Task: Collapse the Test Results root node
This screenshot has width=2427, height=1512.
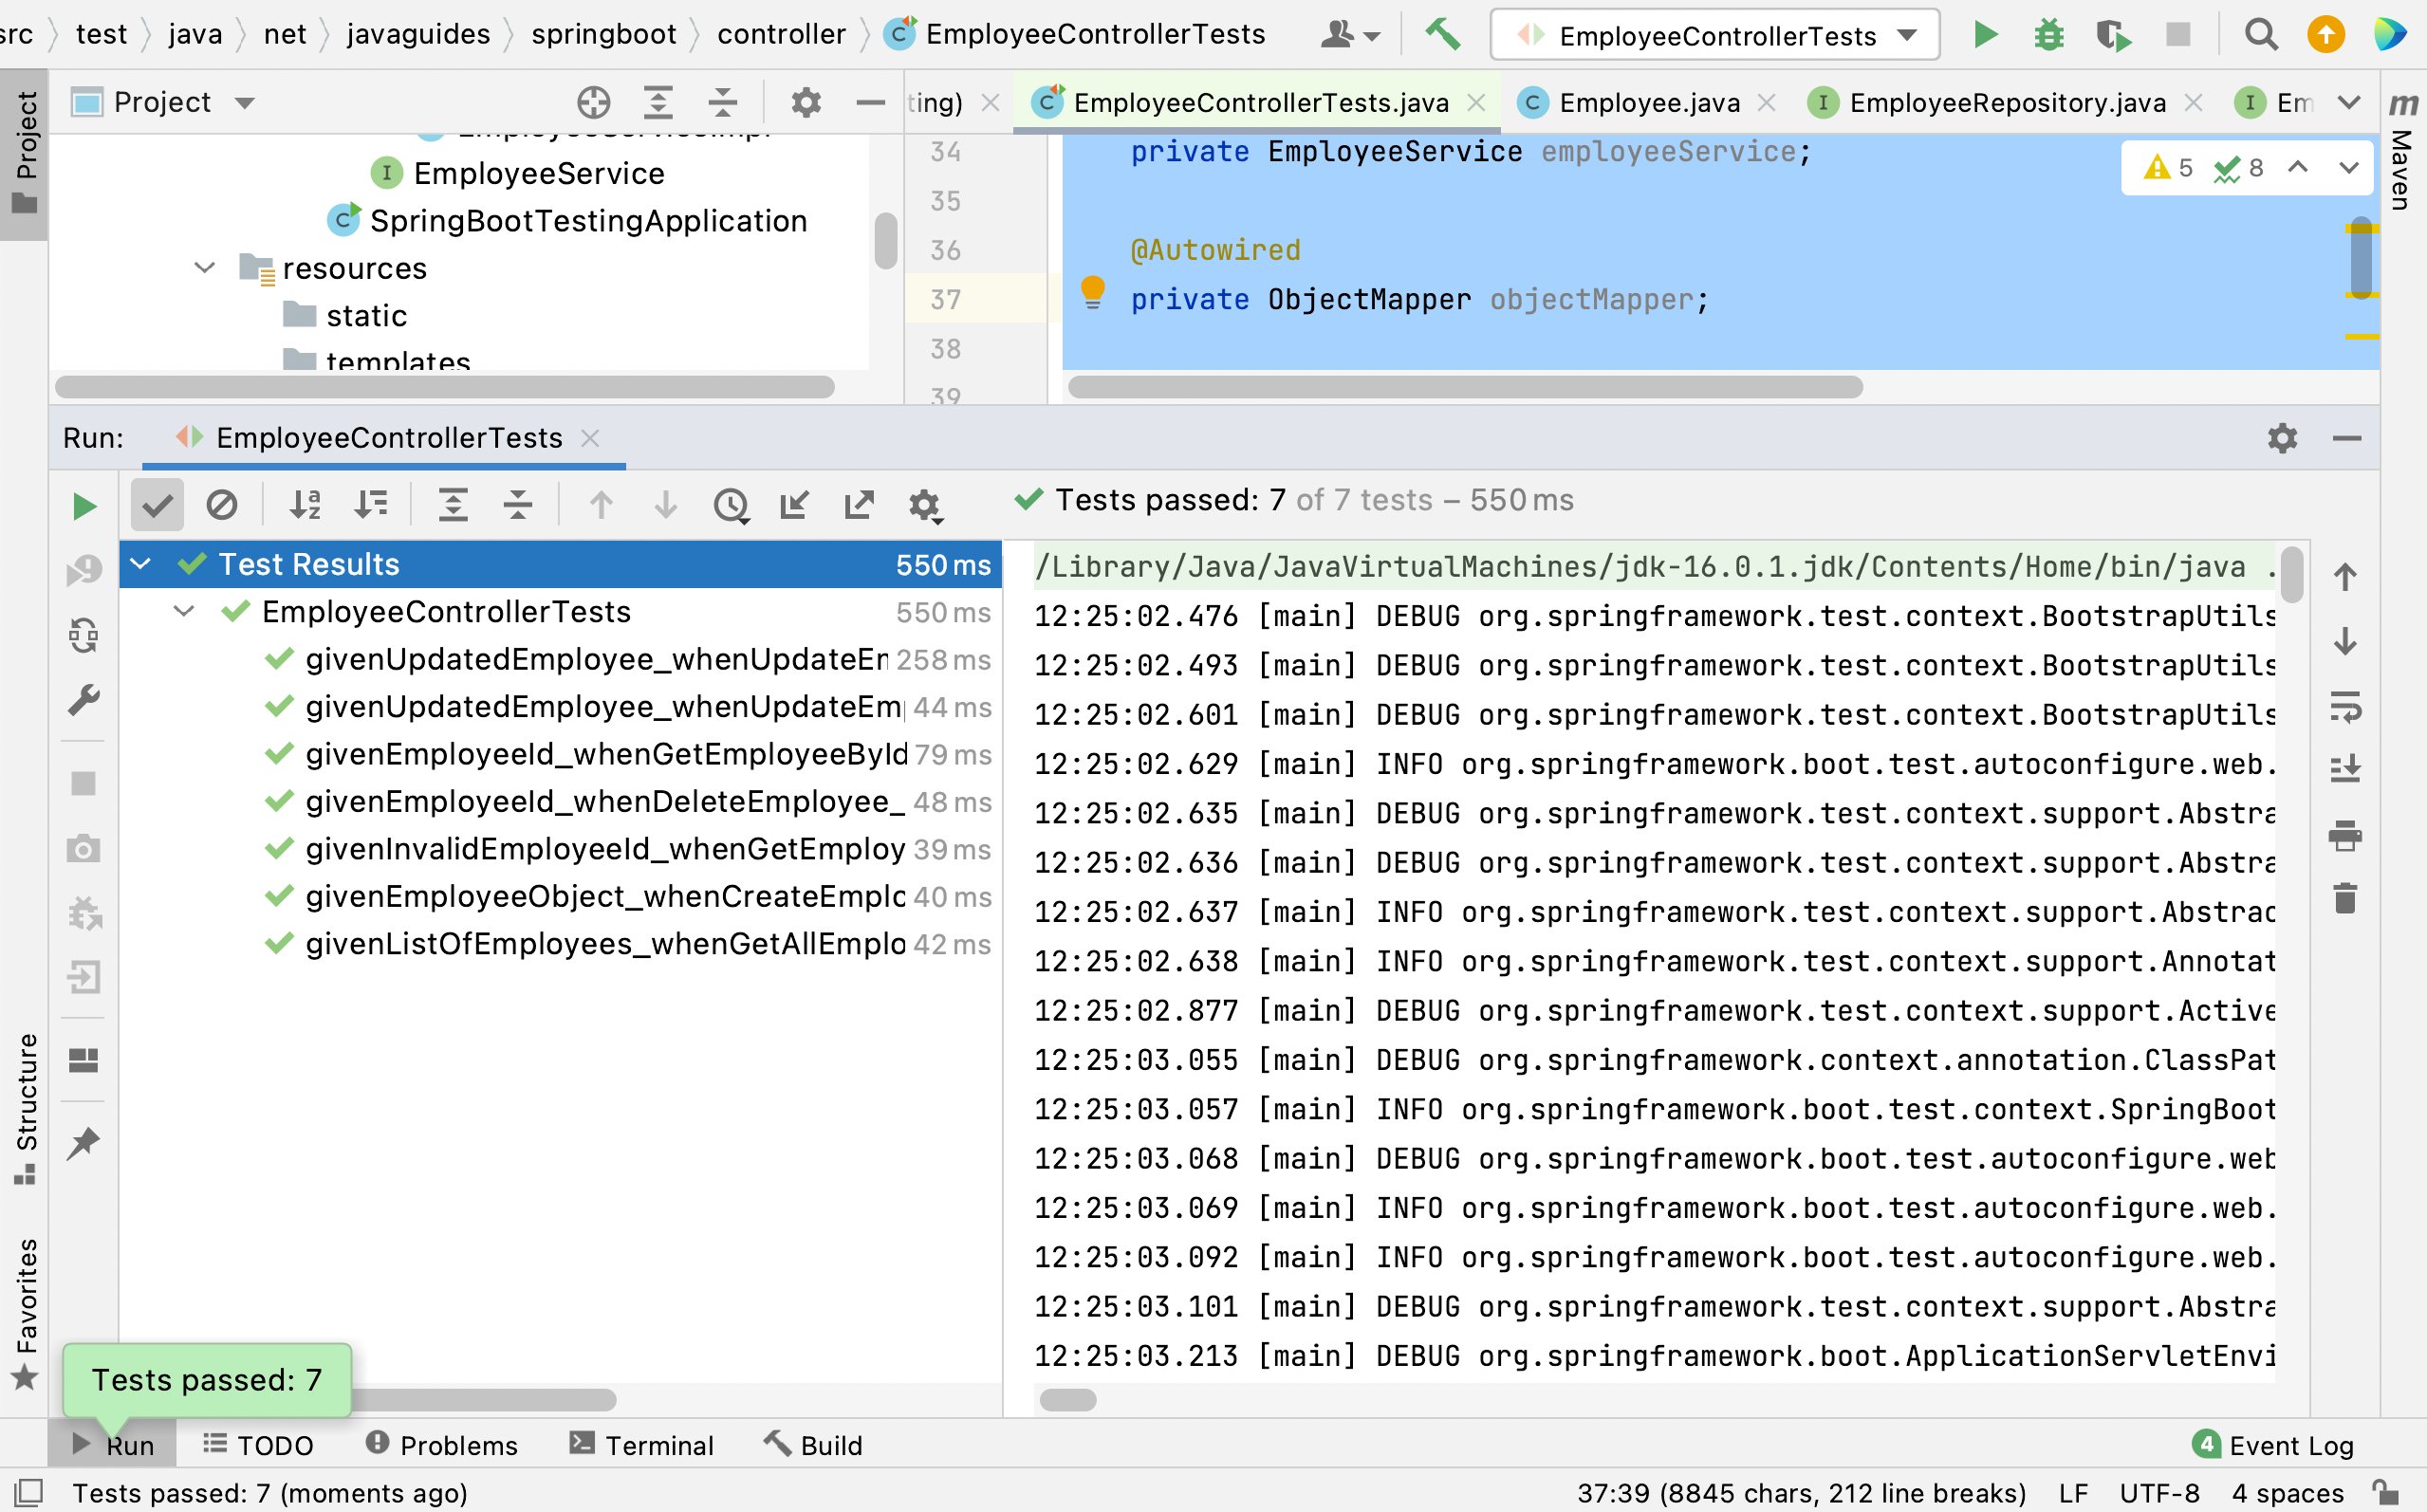Action: tap(141, 564)
